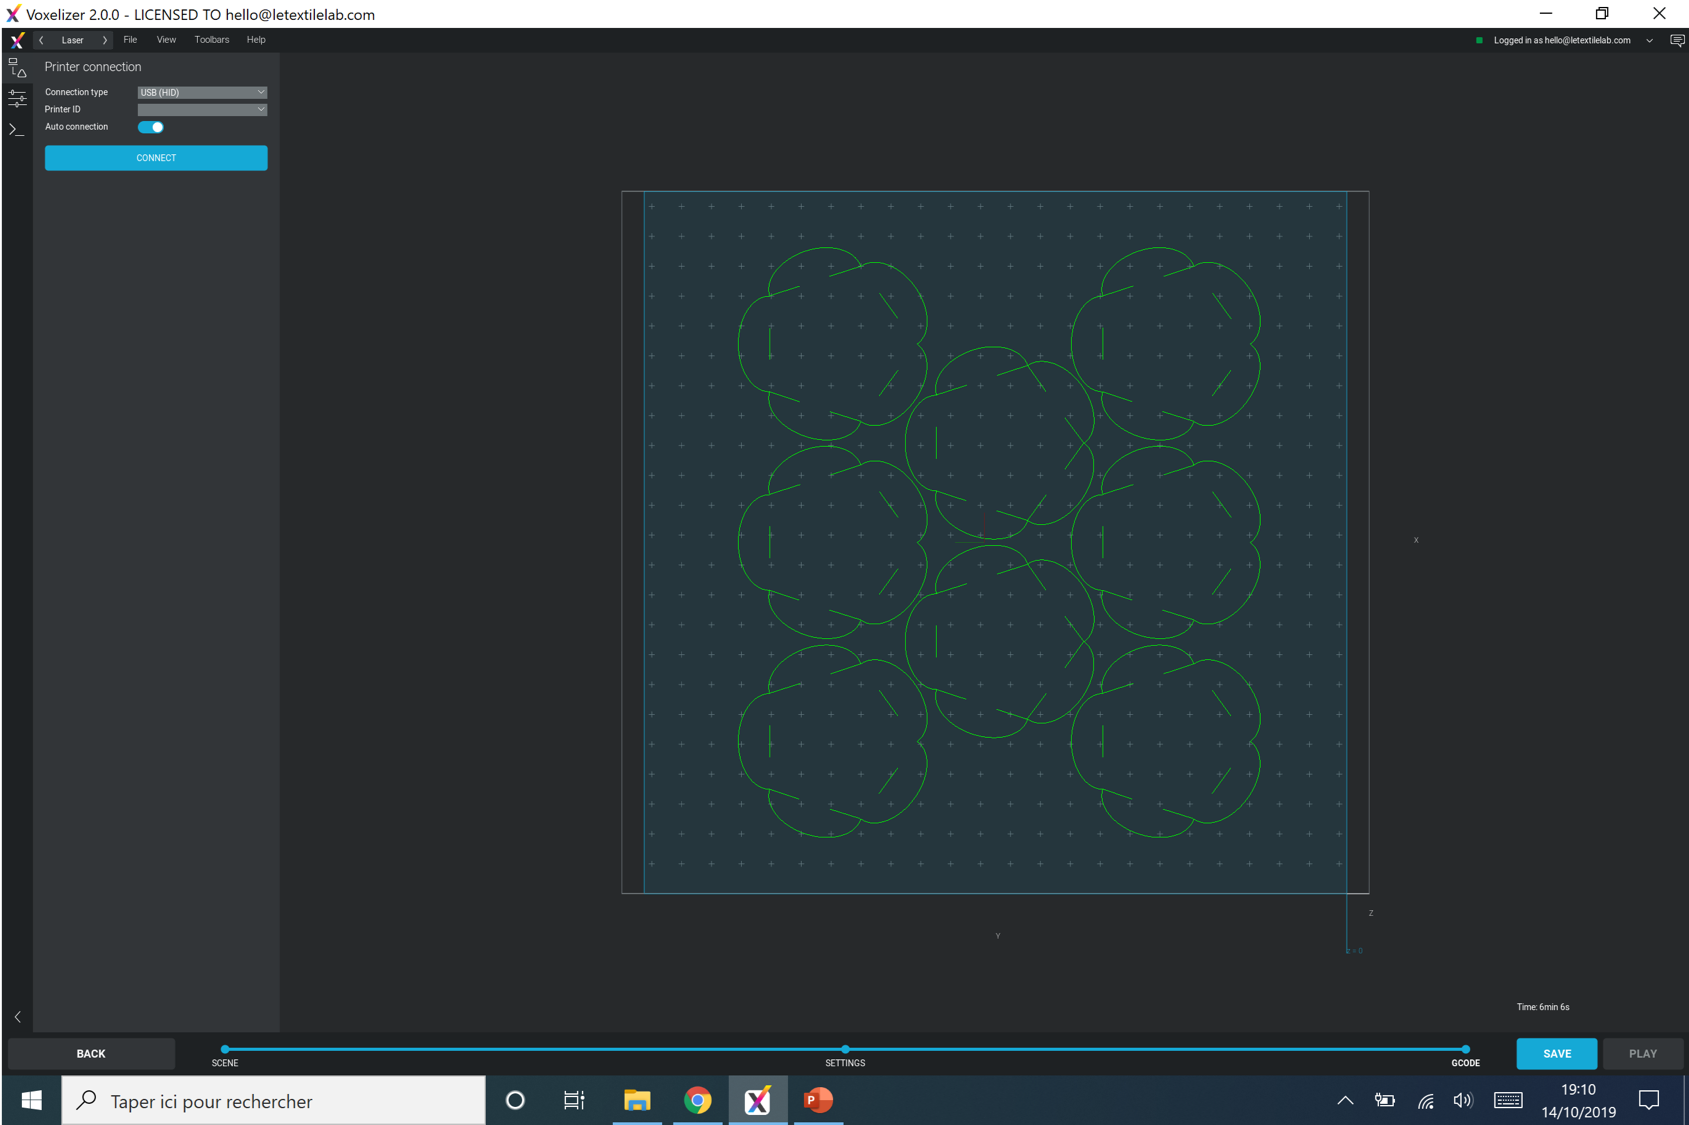
Task: Expand the Printer ID dropdown
Action: (x=202, y=109)
